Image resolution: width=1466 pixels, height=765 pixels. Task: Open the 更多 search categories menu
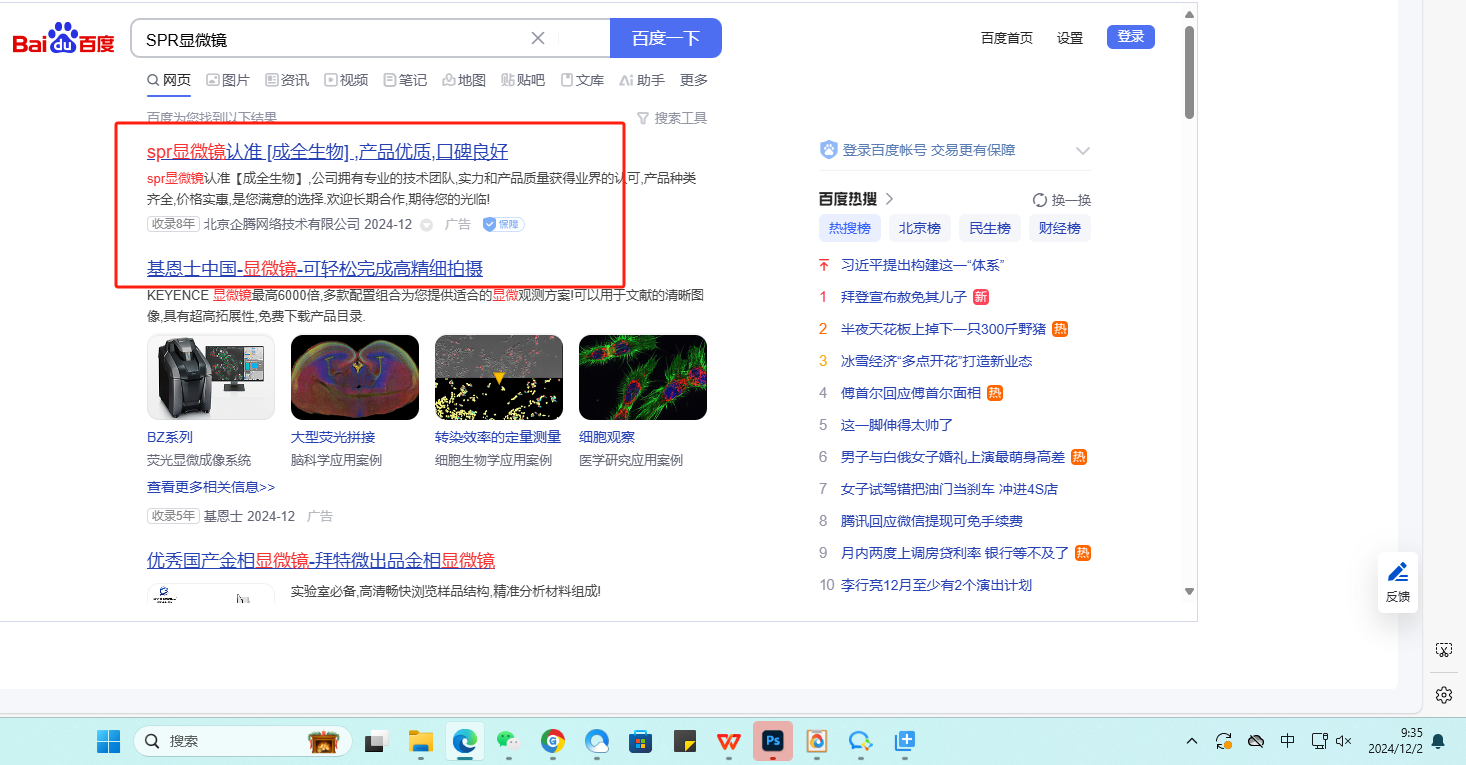pyautogui.click(x=693, y=80)
